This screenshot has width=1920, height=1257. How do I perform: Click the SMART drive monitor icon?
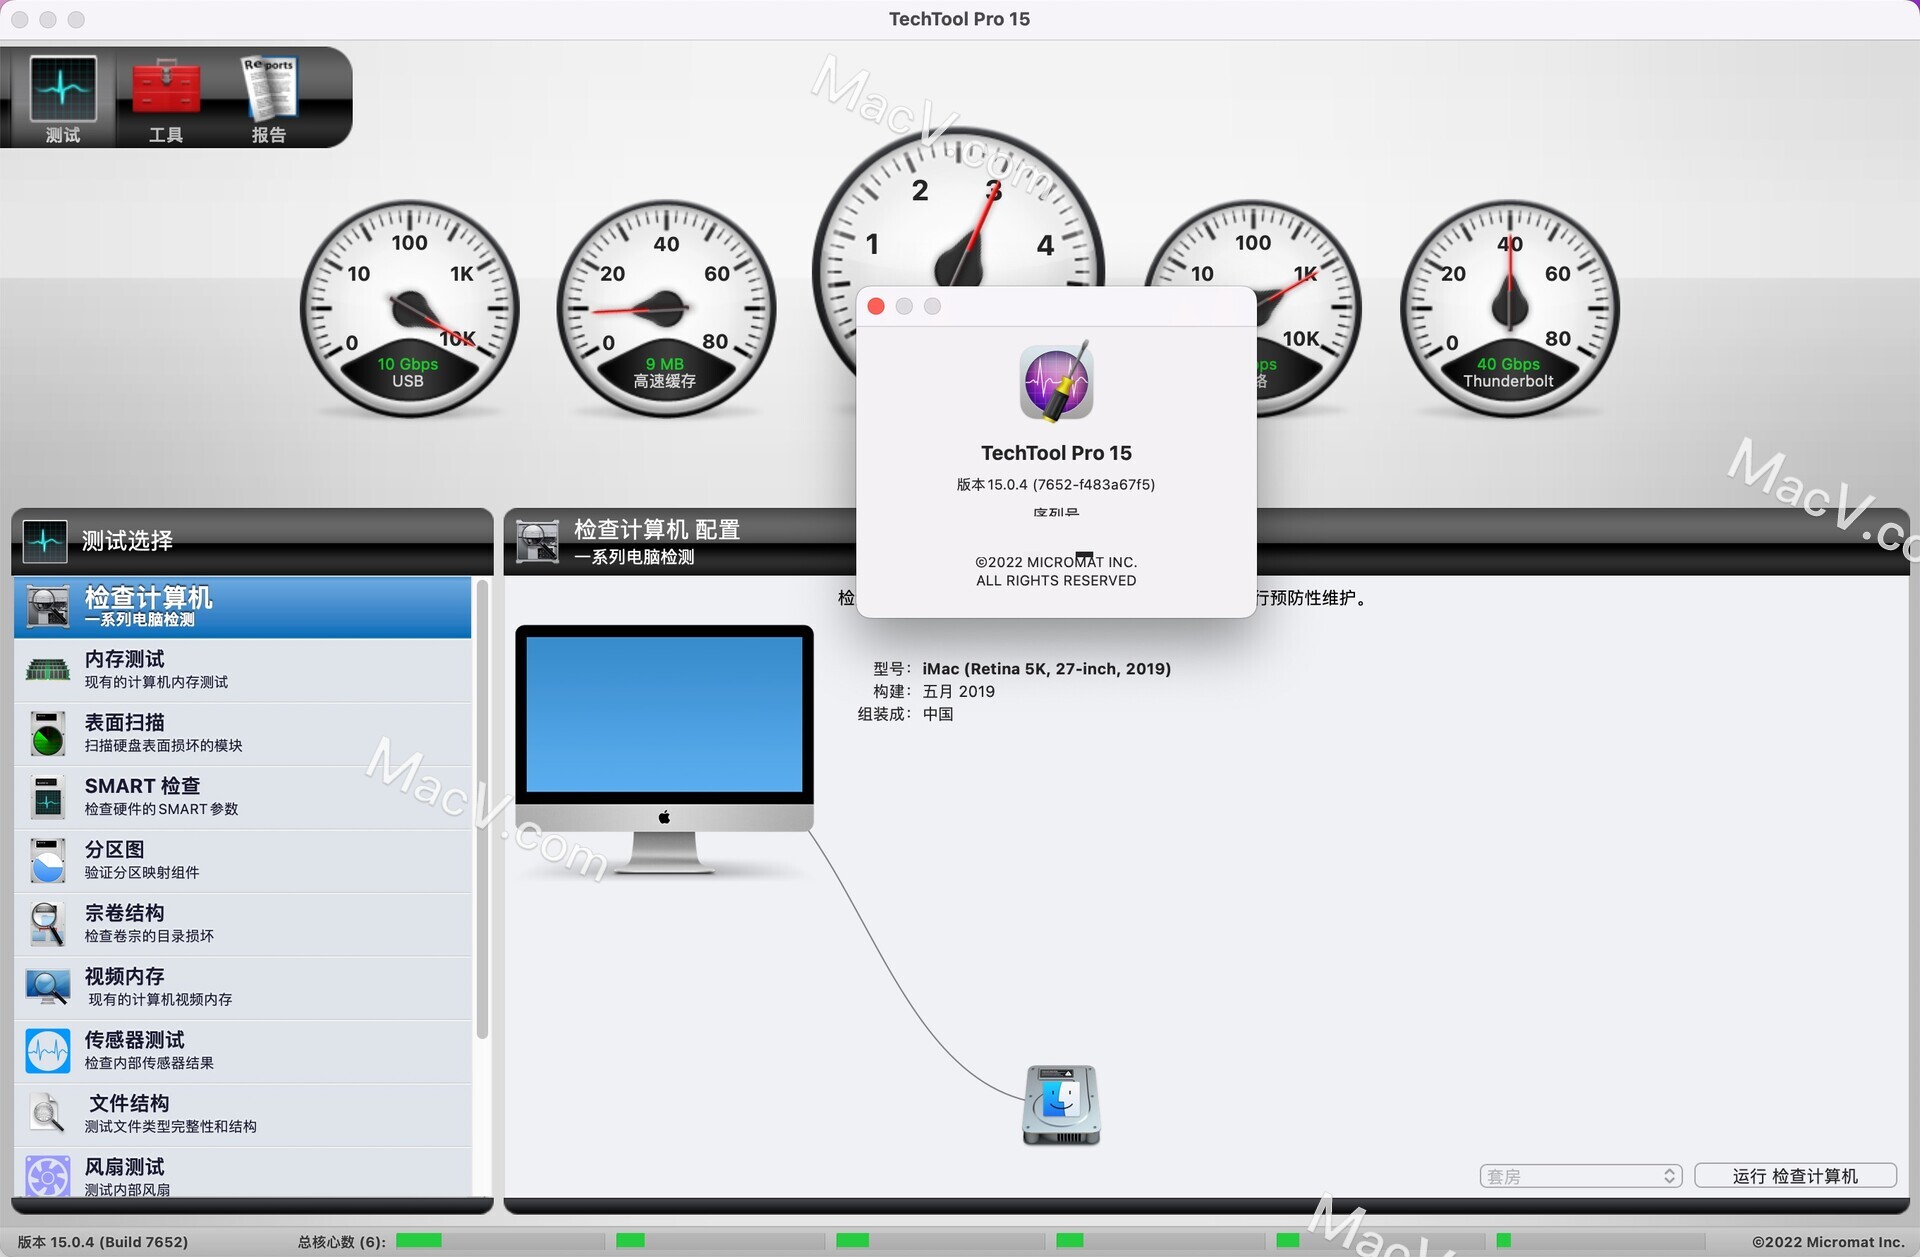point(47,797)
